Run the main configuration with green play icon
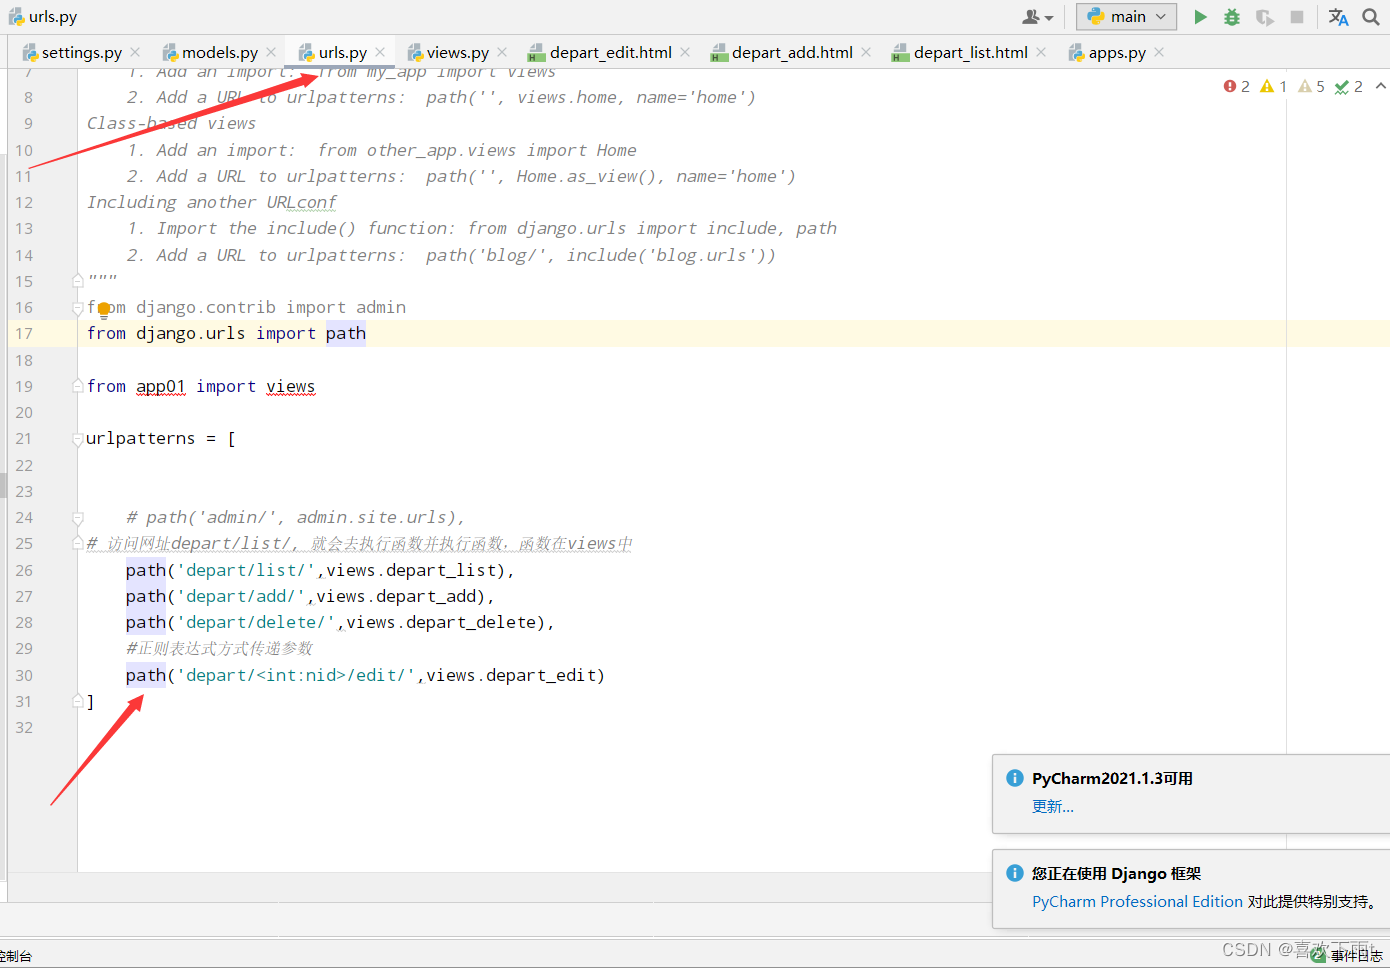Viewport: 1390px width, 968px height. [1200, 17]
